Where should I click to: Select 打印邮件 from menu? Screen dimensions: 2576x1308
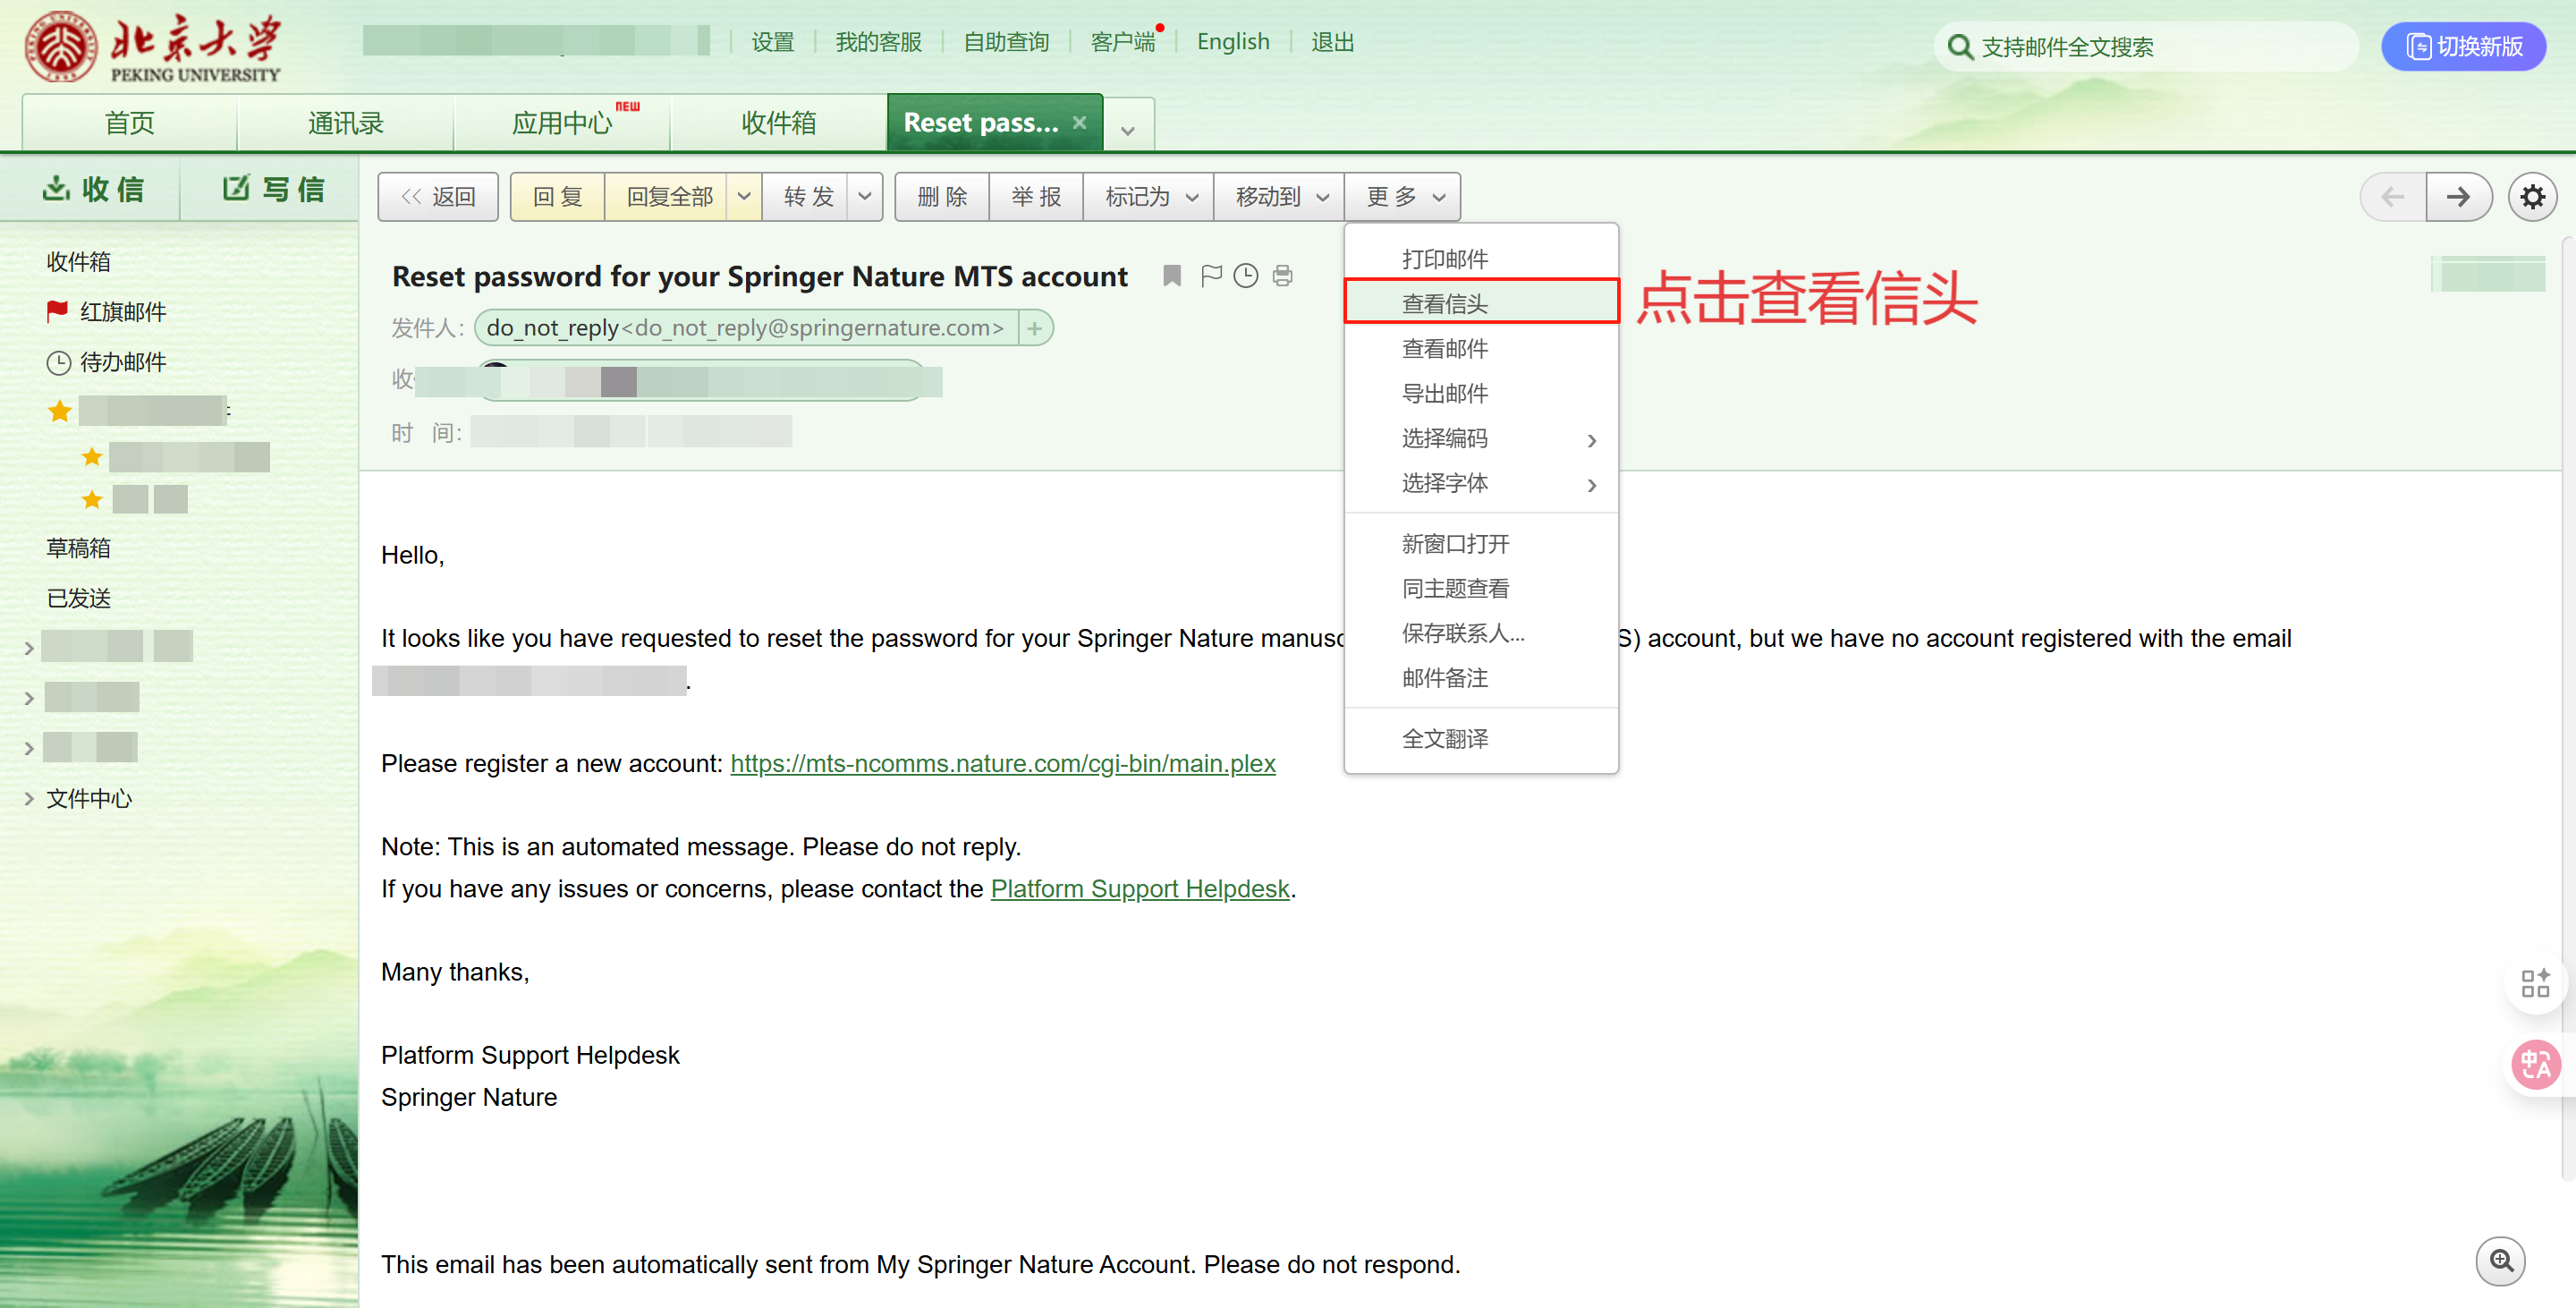1481,259
